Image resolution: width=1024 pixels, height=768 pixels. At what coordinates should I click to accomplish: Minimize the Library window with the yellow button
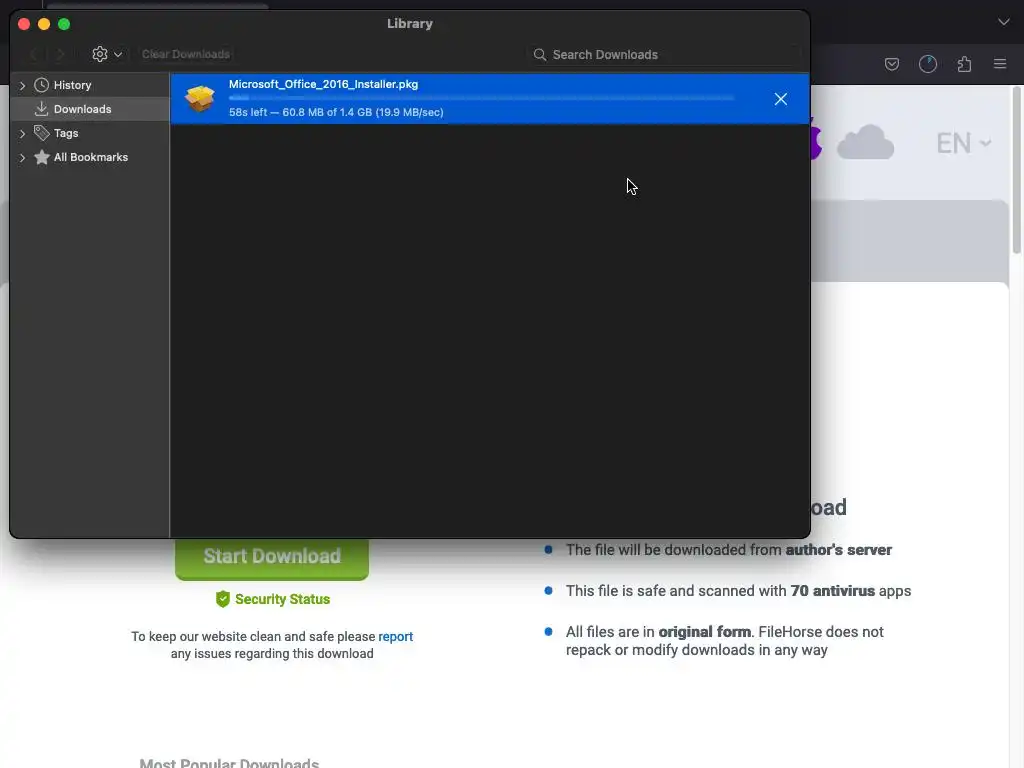coord(44,24)
